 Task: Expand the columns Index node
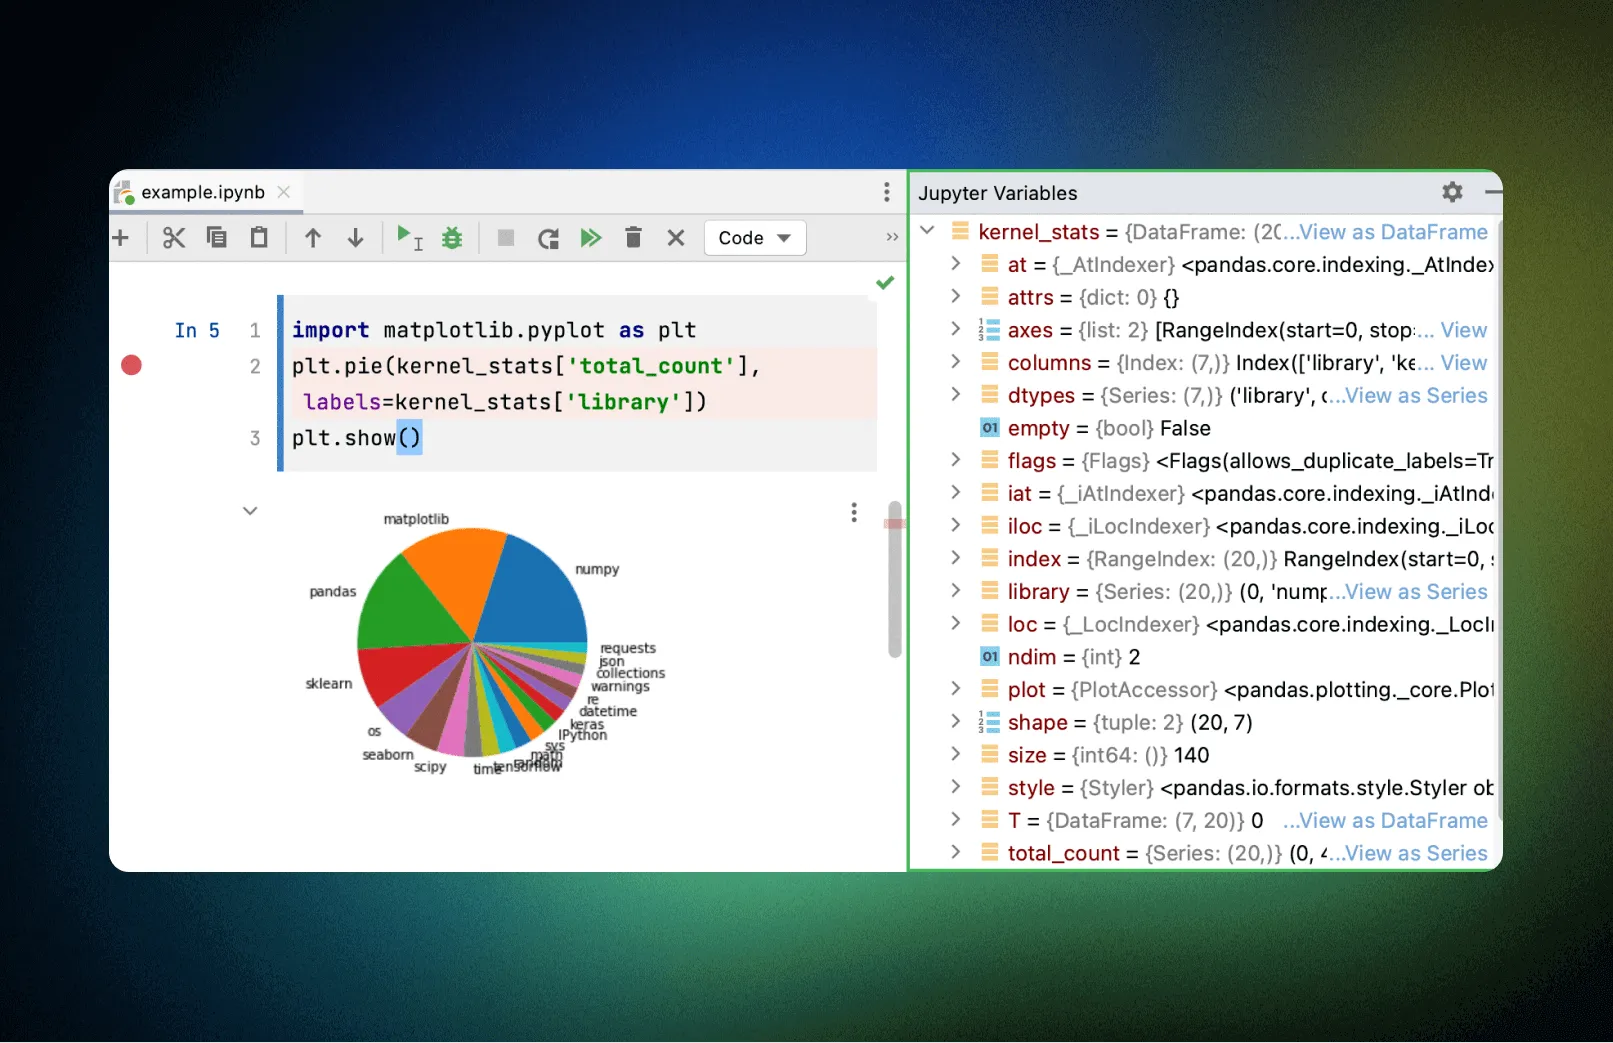[955, 362]
